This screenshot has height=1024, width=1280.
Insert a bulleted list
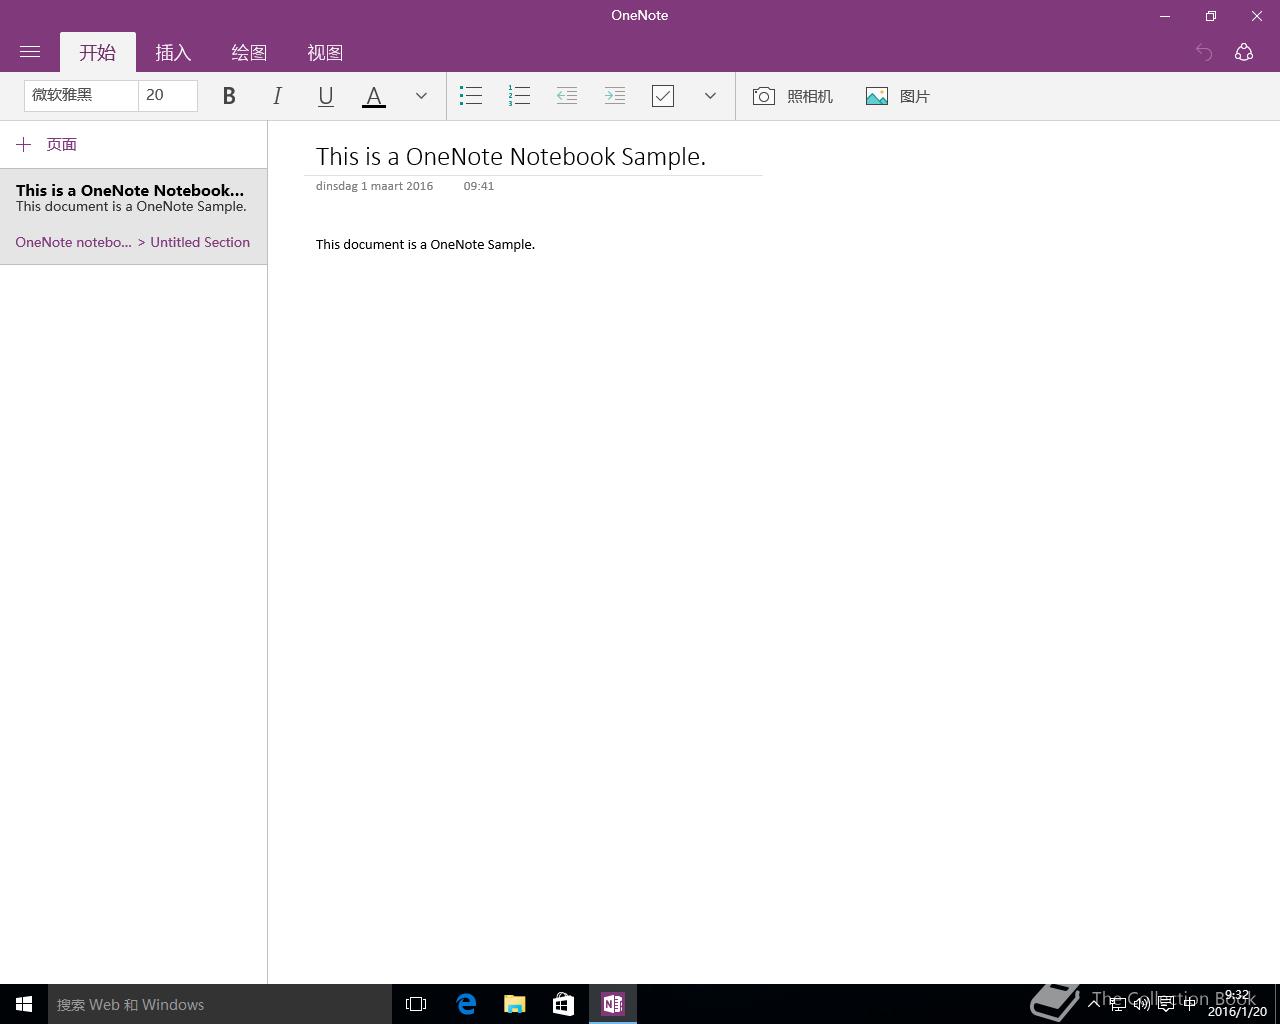click(471, 96)
